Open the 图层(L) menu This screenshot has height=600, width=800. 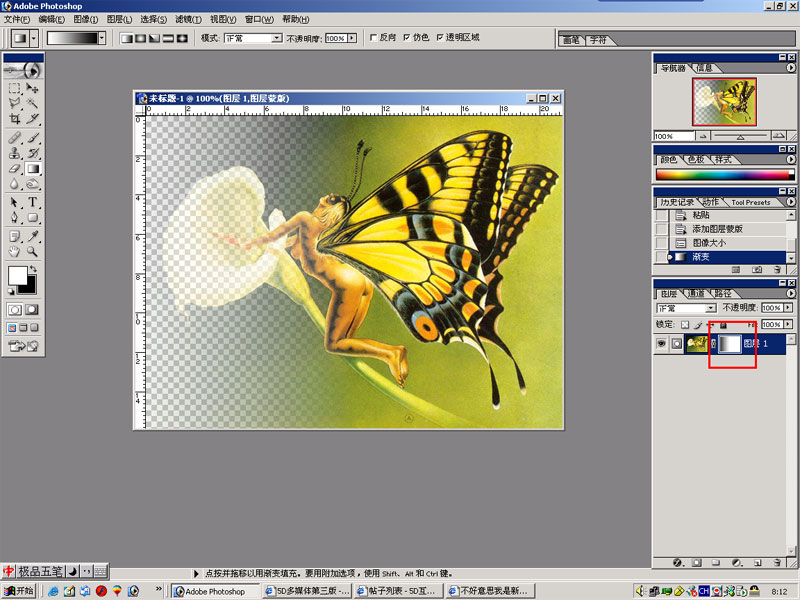(119, 19)
